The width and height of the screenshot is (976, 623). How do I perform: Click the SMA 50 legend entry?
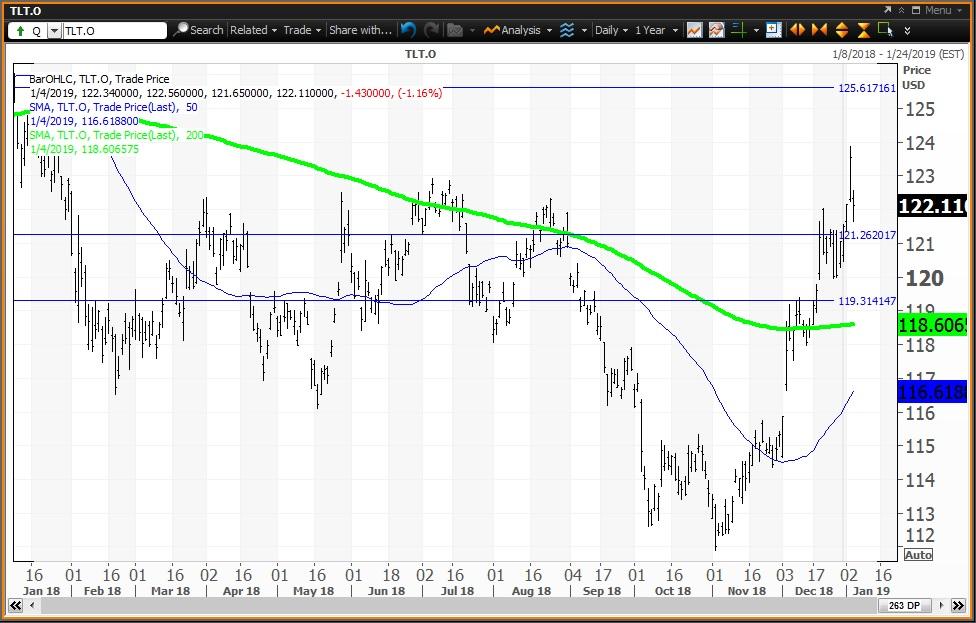113,107
